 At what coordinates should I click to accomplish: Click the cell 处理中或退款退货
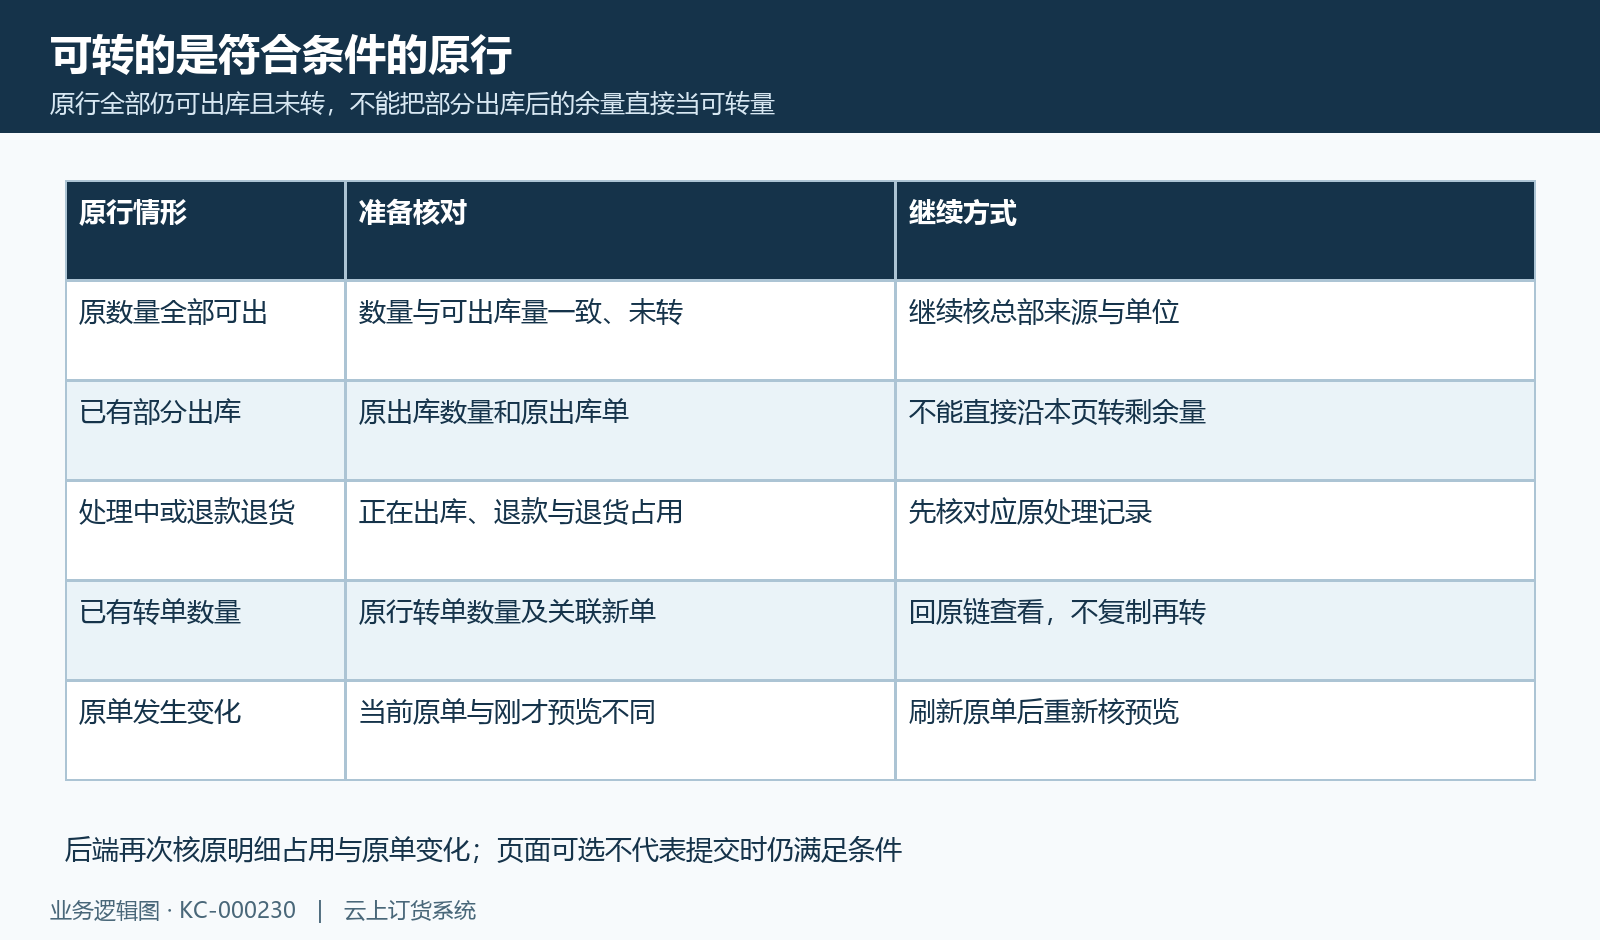(x=206, y=531)
